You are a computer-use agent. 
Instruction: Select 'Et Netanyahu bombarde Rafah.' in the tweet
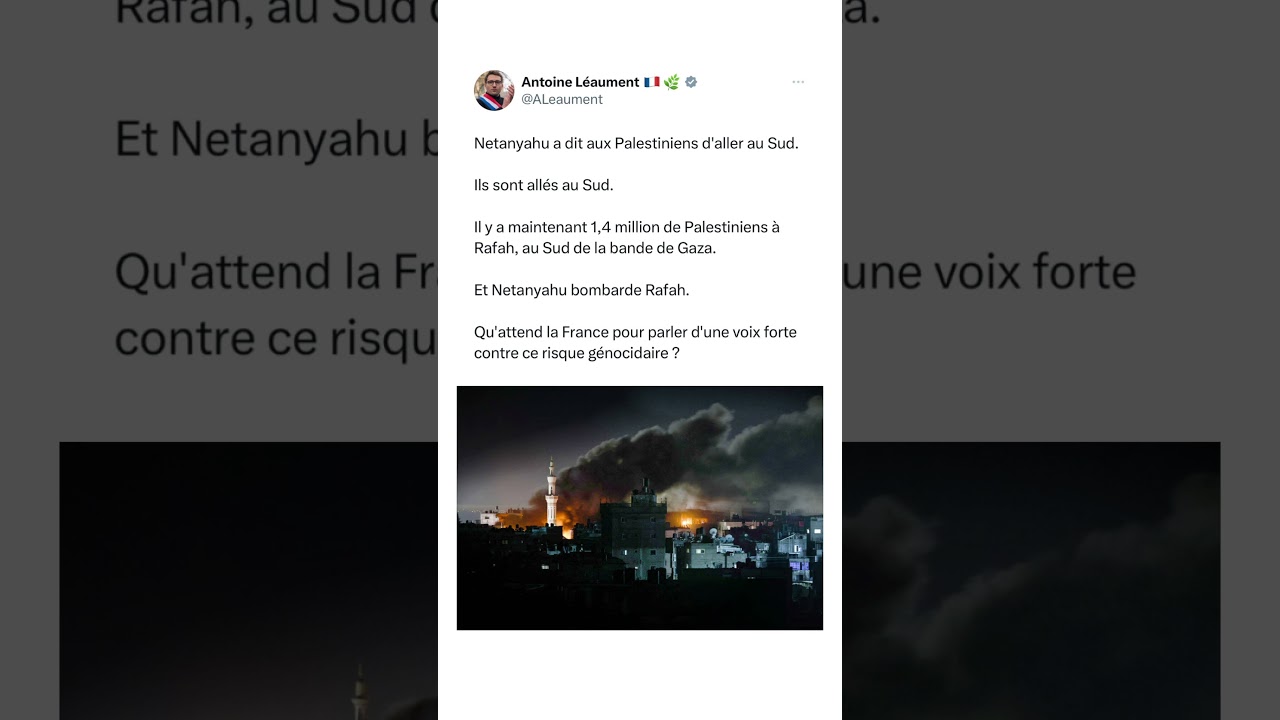coord(582,290)
